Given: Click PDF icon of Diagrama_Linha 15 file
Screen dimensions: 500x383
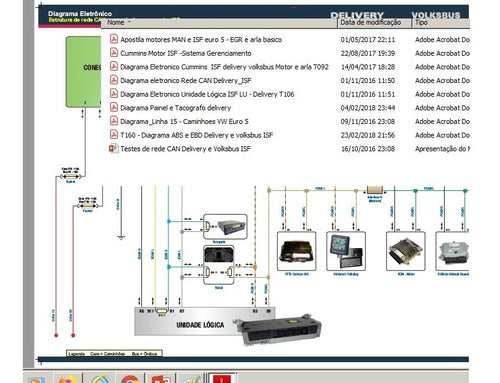Looking at the screenshot, I should [x=114, y=121].
